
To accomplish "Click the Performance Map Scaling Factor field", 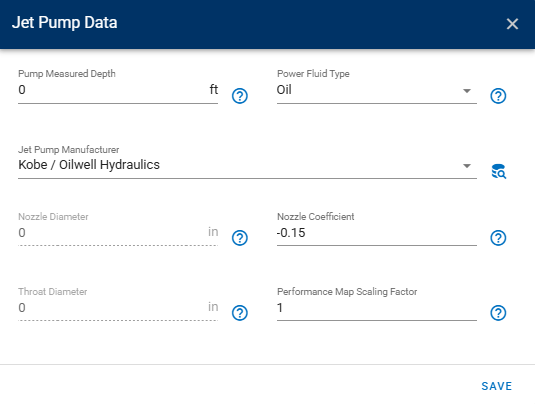I will (377, 308).
